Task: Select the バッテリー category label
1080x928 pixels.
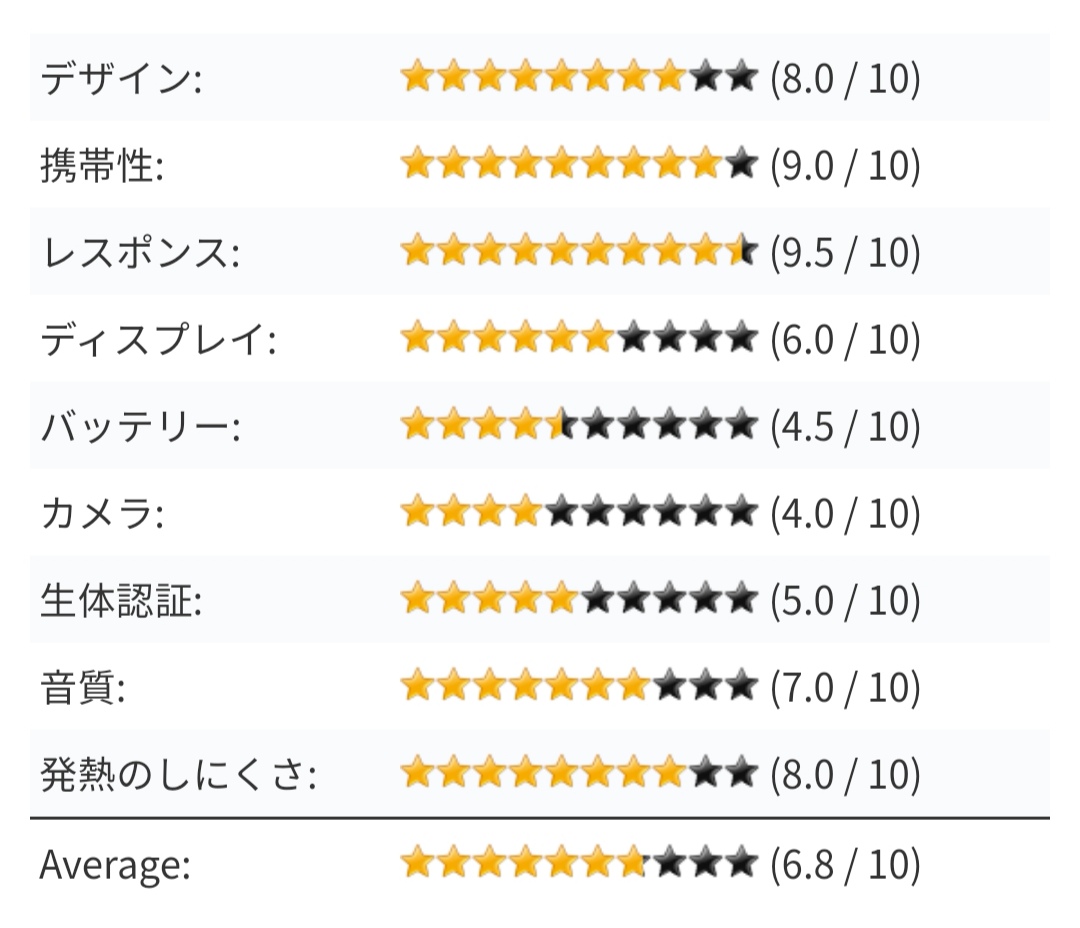Action: [x=140, y=426]
